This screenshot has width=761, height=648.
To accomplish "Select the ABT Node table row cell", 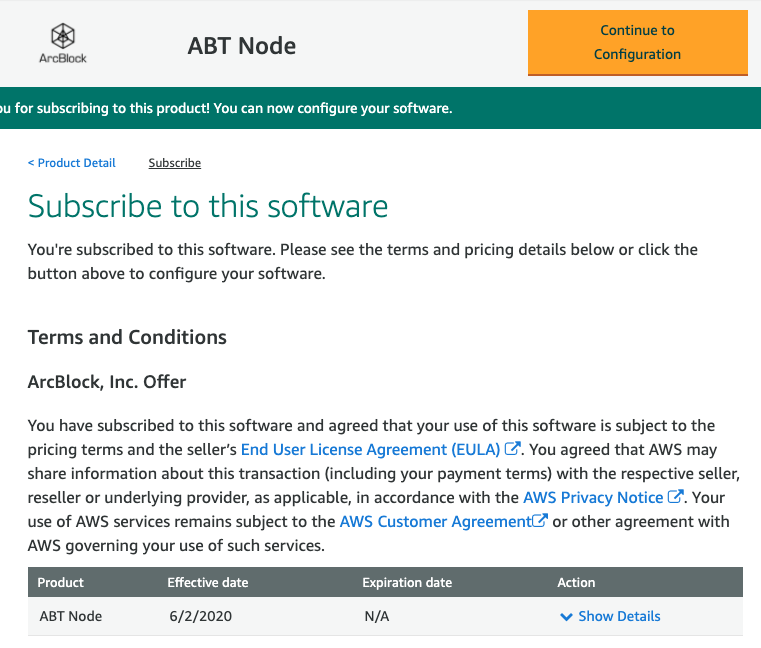I will pyautogui.click(x=71, y=617).
